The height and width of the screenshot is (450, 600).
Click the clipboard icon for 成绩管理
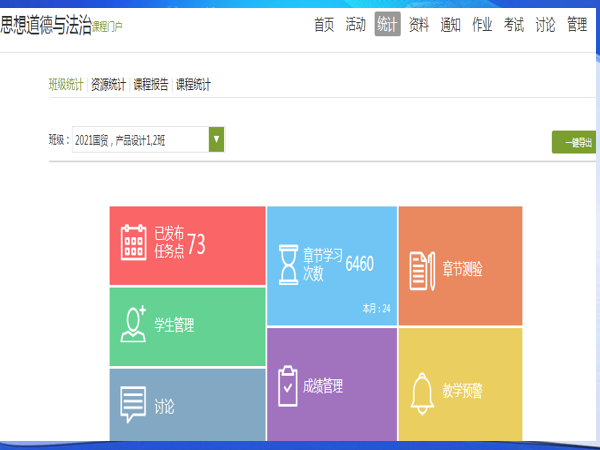pyautogui.click(x=288, y=385)
